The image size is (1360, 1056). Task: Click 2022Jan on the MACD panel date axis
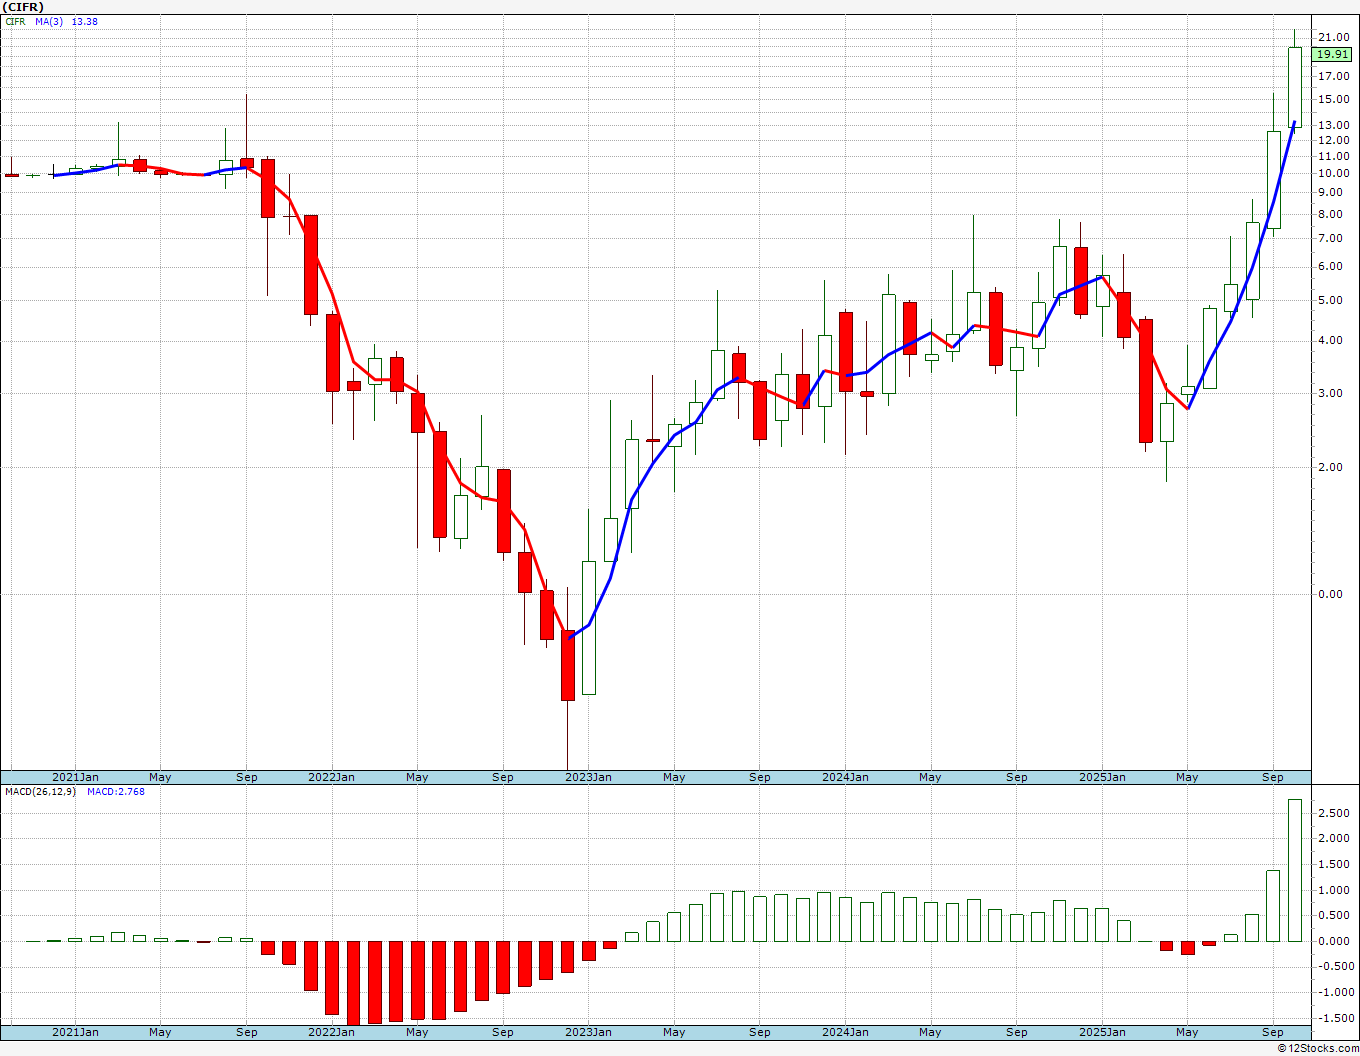pyautogui.click(x=331, y=1032)
